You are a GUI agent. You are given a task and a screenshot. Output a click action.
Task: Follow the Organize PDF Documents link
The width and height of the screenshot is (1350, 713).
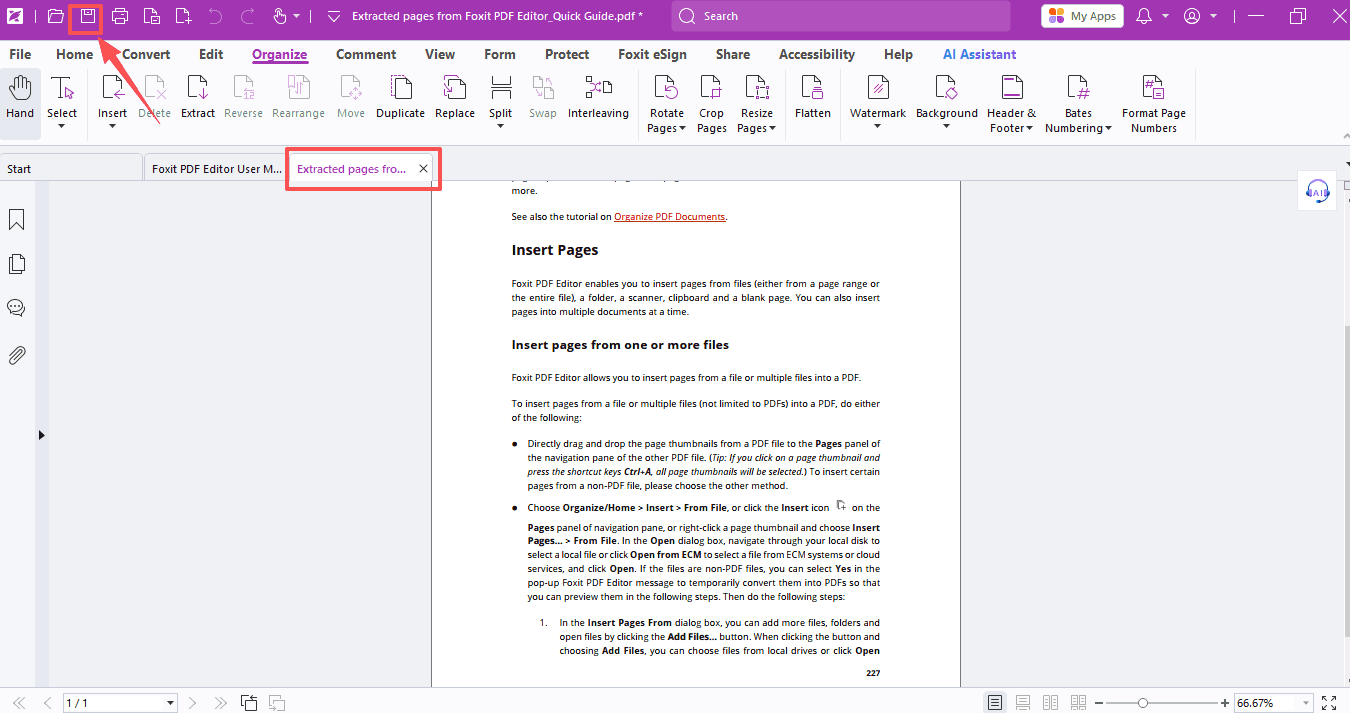(669, 216)
